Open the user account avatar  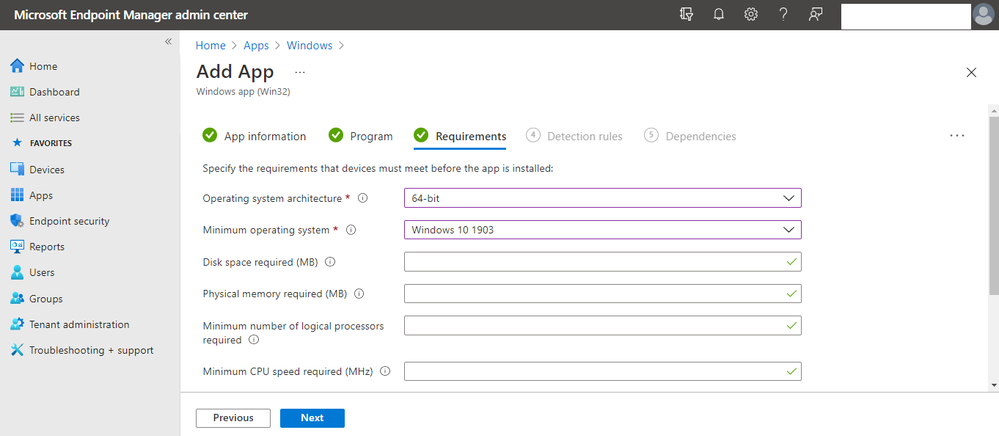(x=984, y=15)
